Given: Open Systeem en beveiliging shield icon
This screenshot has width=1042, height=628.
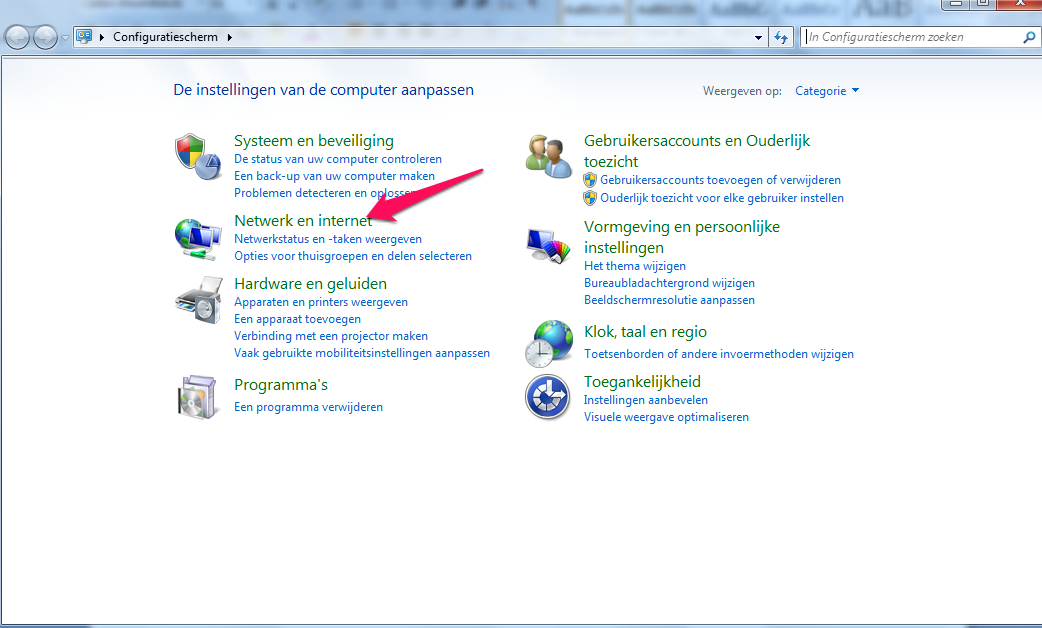Looking at the screenshot, I should pos(198,156).
